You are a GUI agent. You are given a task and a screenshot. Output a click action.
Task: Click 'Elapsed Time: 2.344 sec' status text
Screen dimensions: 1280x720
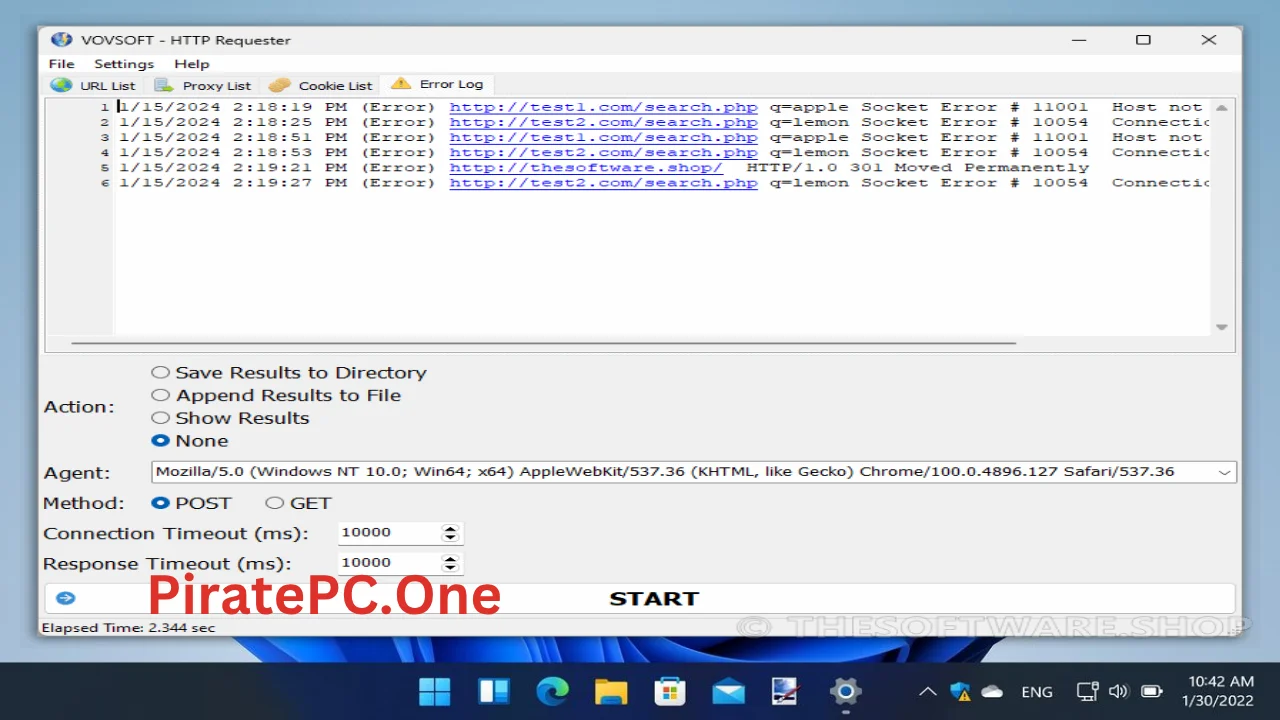128,628
